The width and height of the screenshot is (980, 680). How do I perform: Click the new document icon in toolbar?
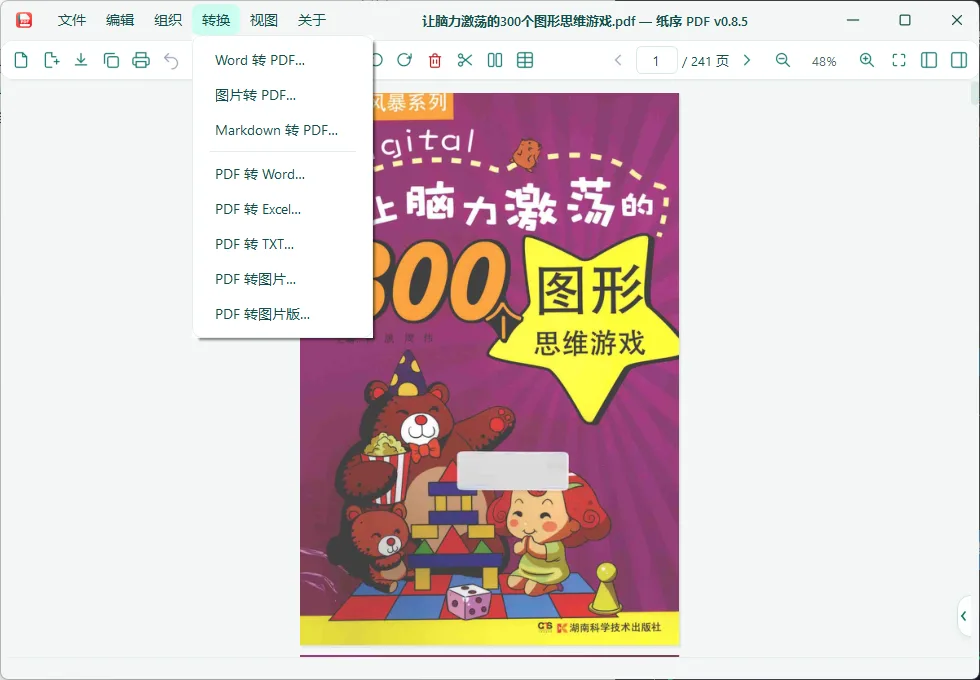[21, 60]
